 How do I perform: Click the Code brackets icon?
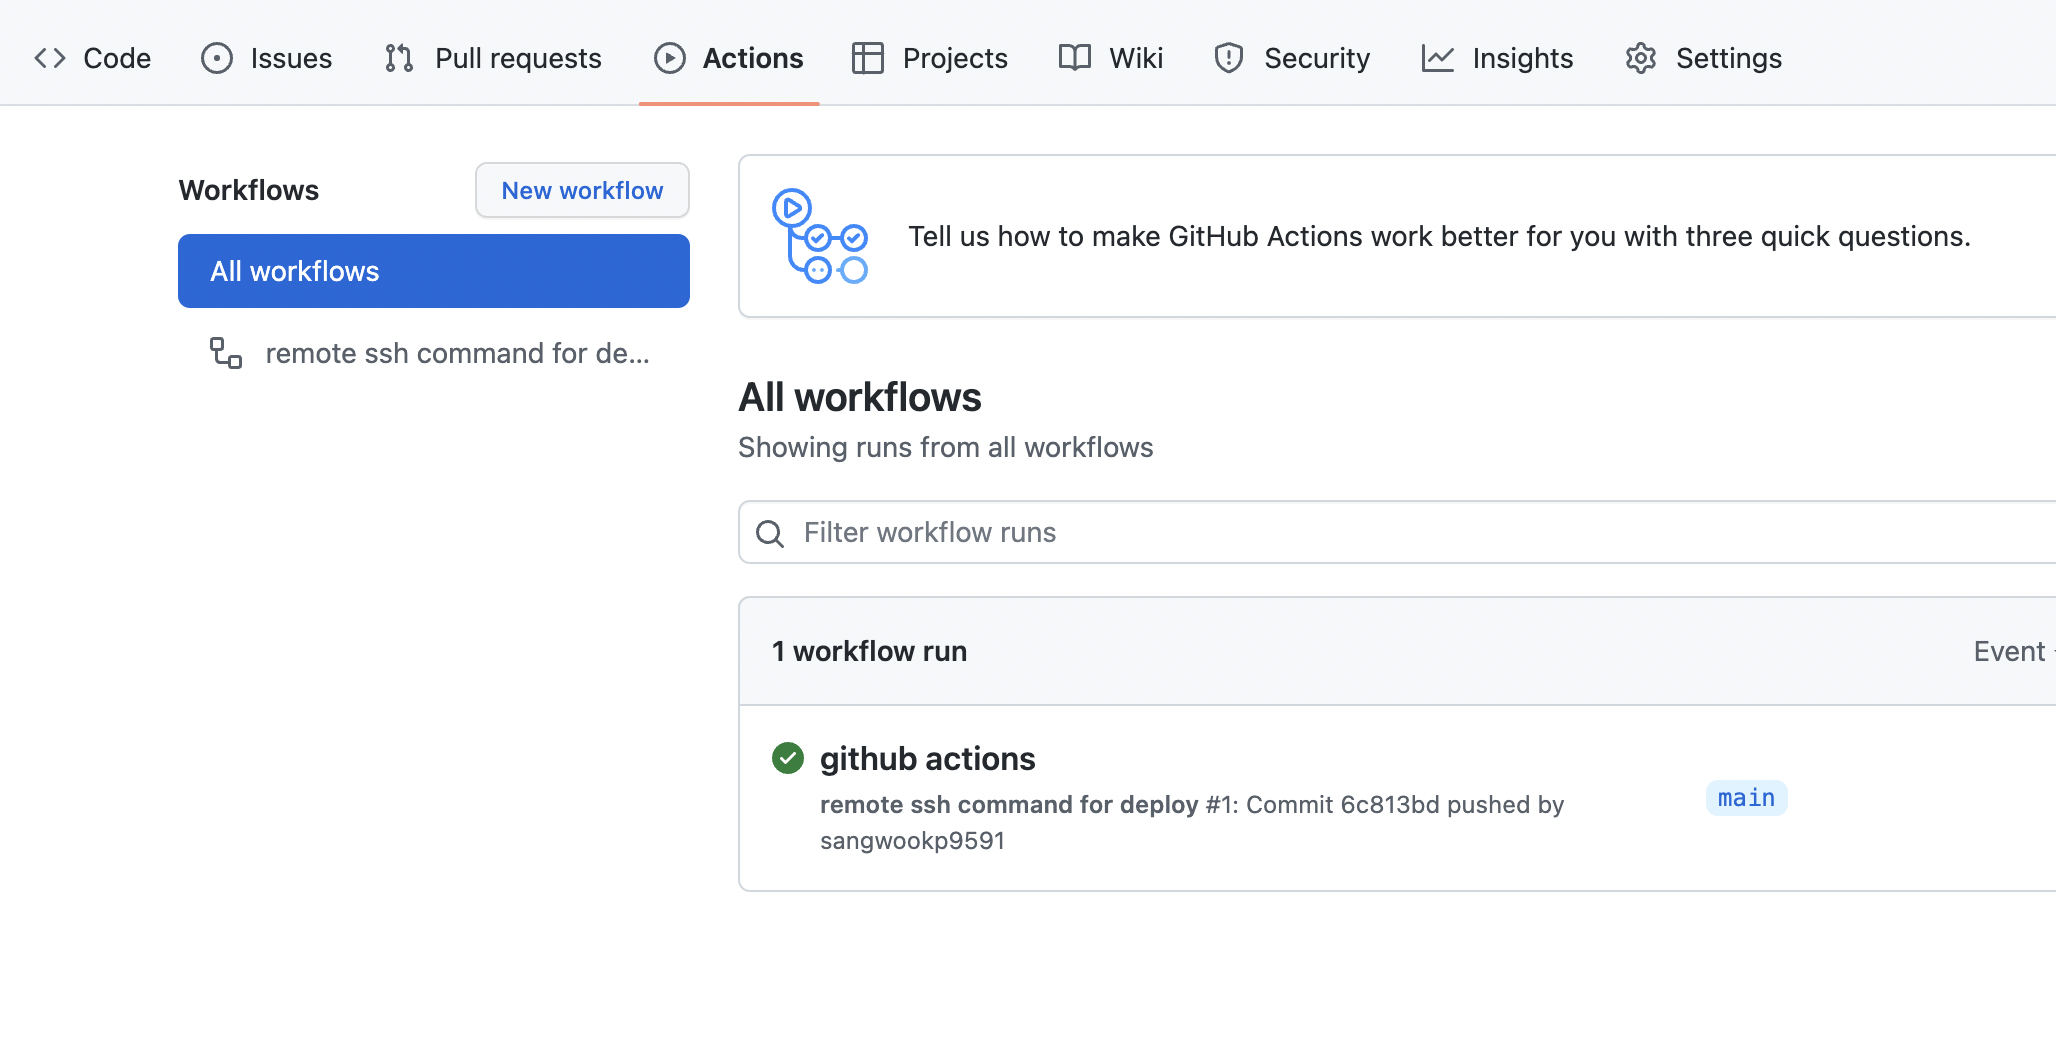(x=50, y=58)
